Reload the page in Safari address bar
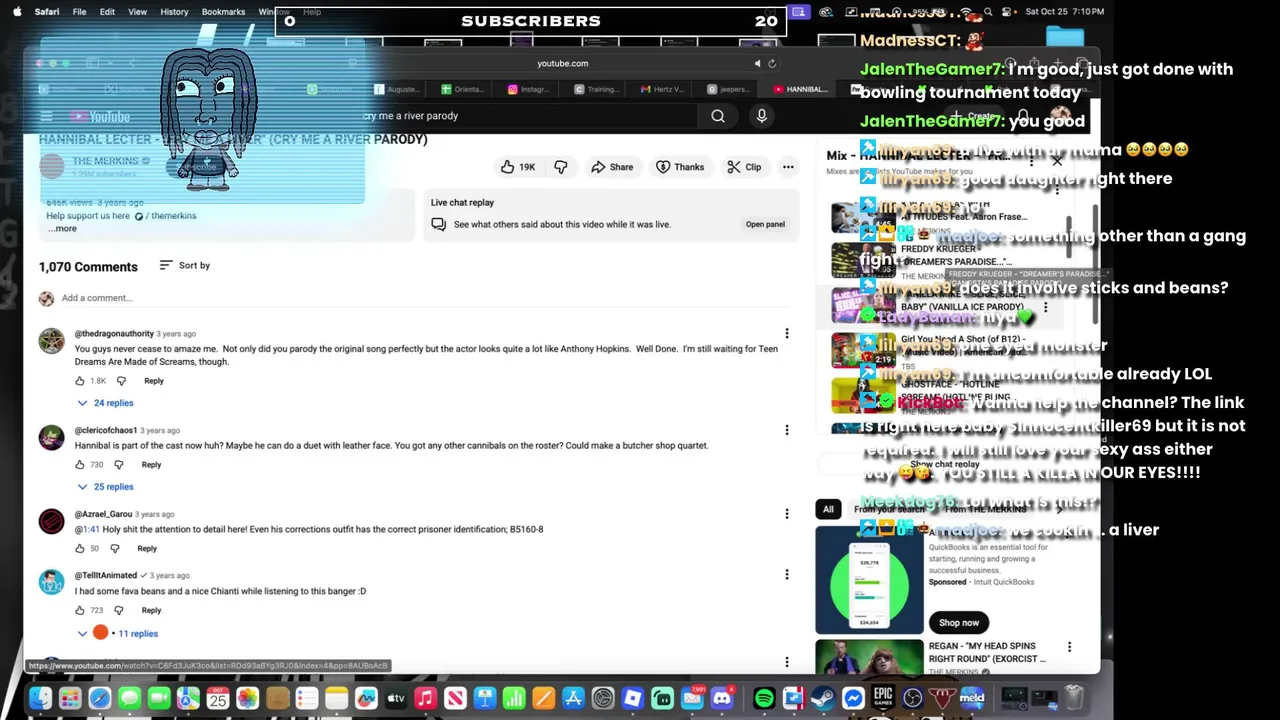This screenshot has width=1280, height=720. tap(772, 63)
